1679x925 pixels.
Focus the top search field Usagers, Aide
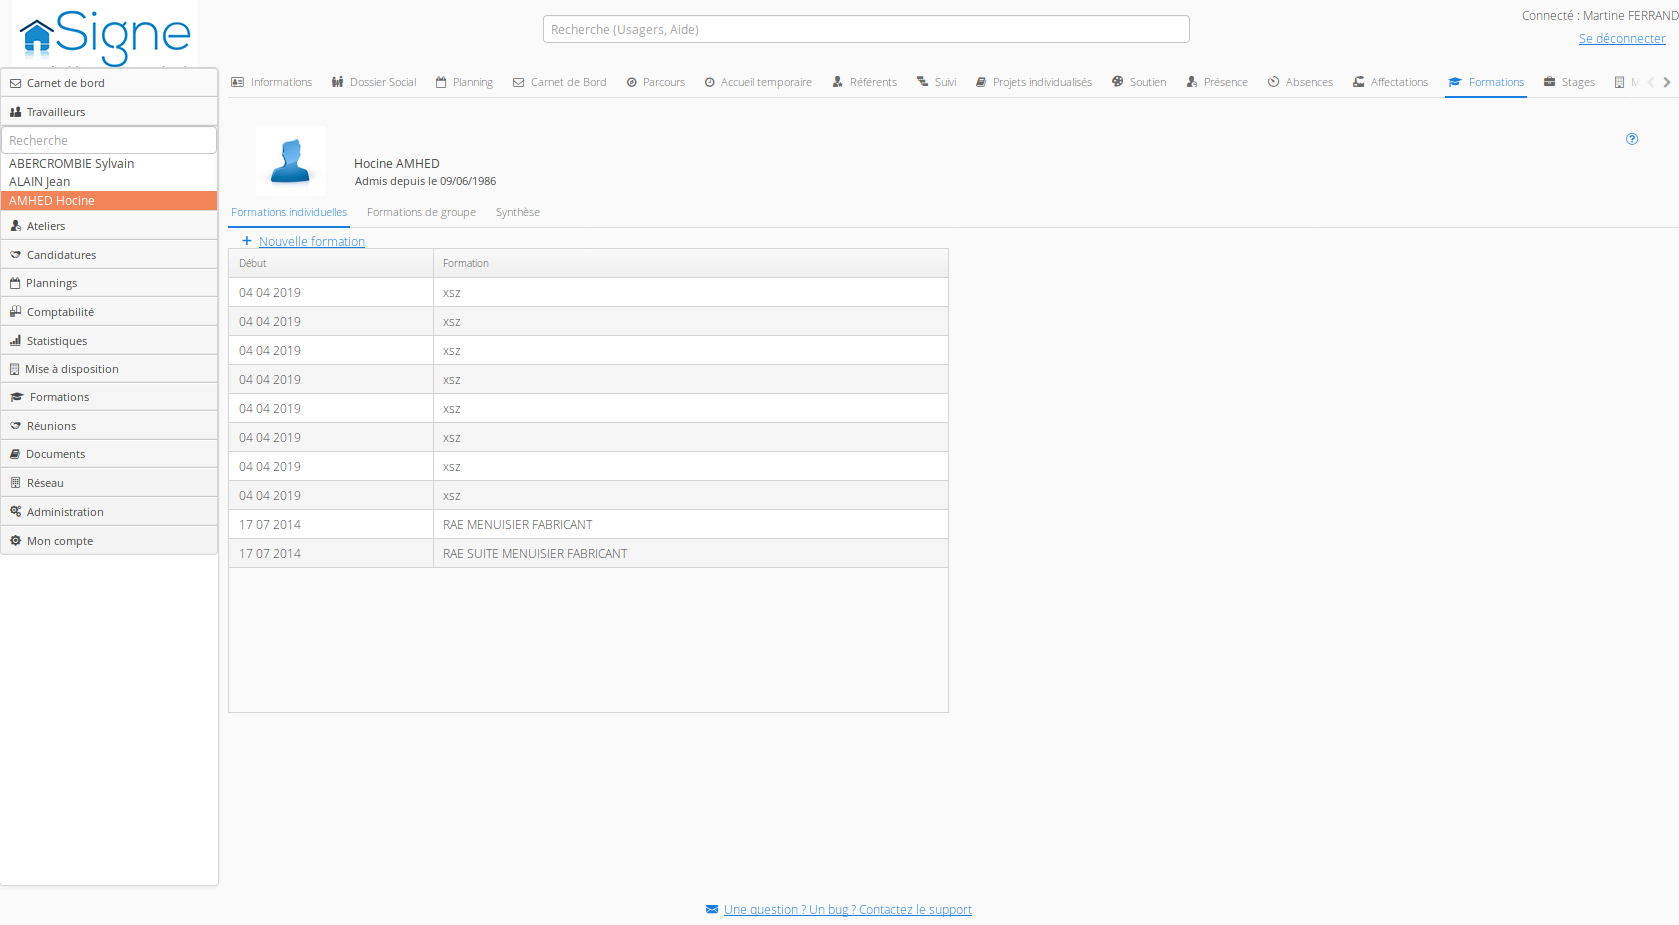(x=866, y=29)
